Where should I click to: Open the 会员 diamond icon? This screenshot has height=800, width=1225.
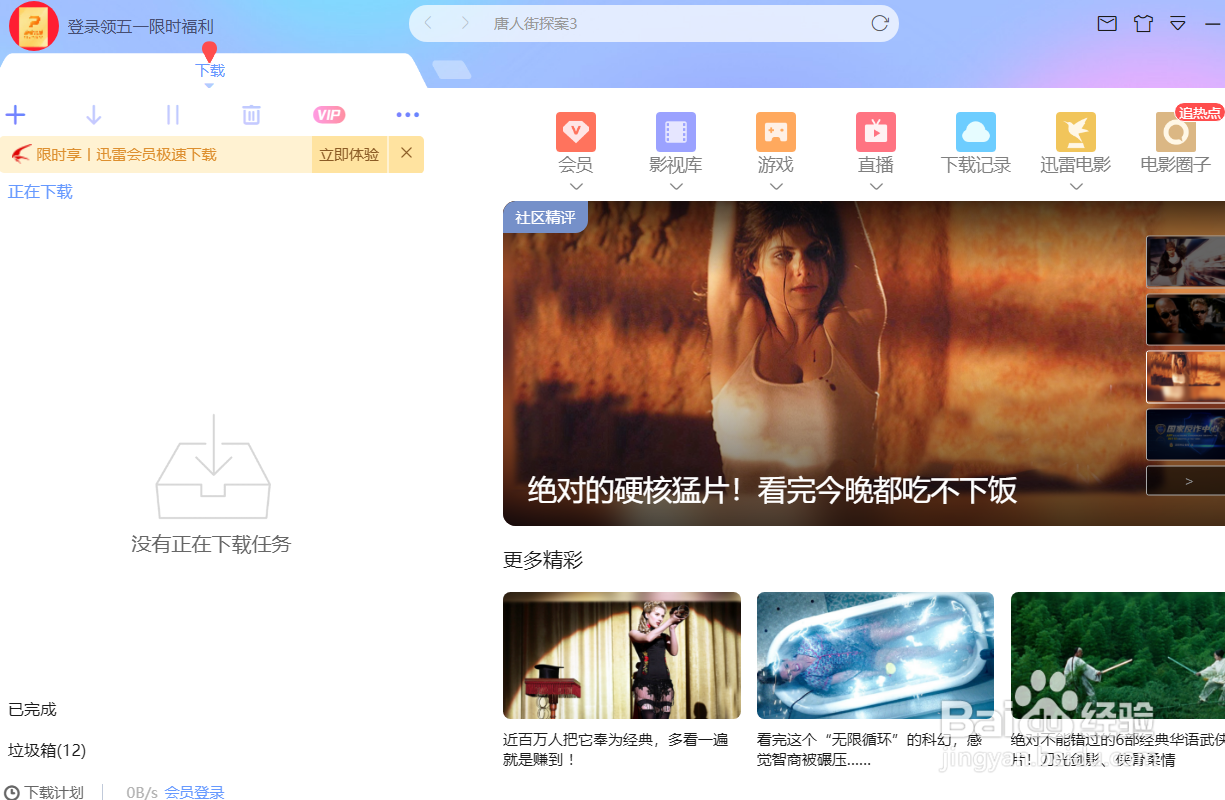(x=576, y=132)
